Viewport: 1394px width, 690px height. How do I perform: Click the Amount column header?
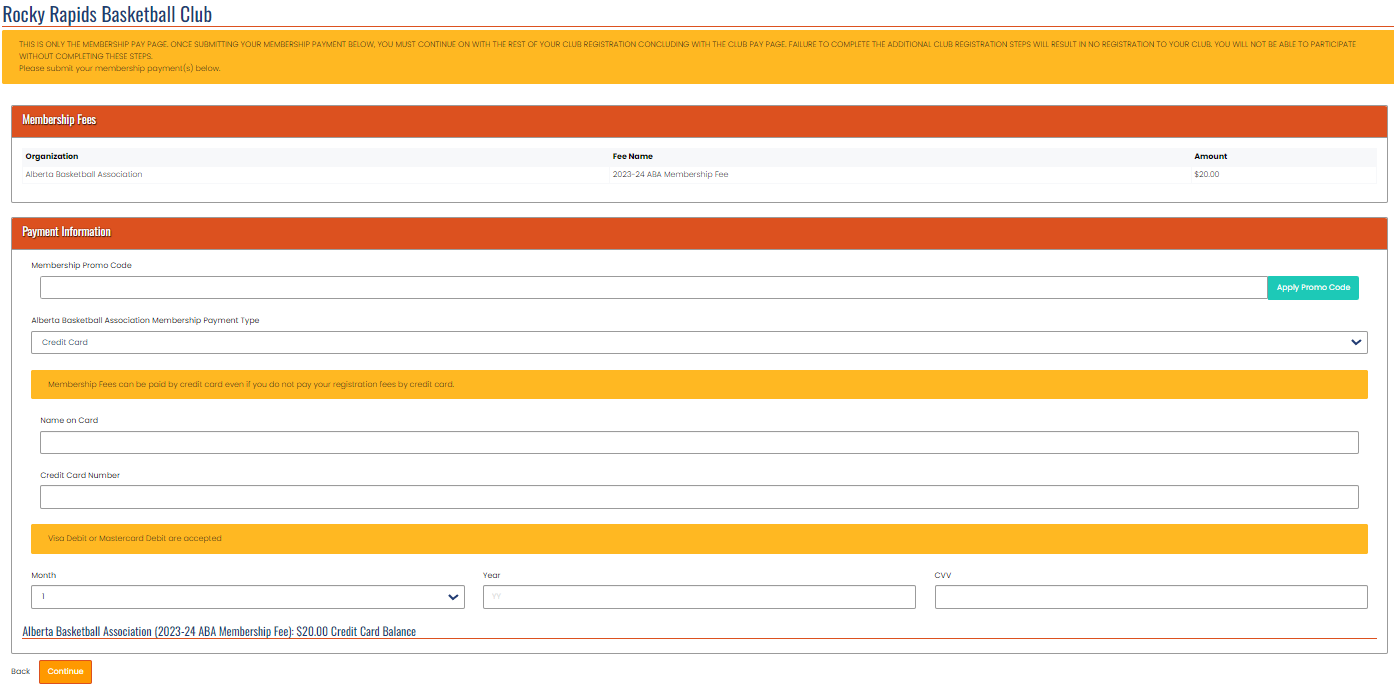1210,156
